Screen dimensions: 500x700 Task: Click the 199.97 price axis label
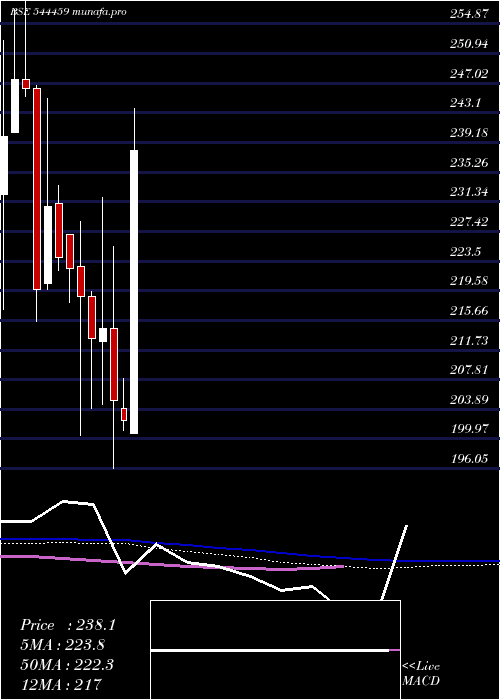tap(469, 429)
